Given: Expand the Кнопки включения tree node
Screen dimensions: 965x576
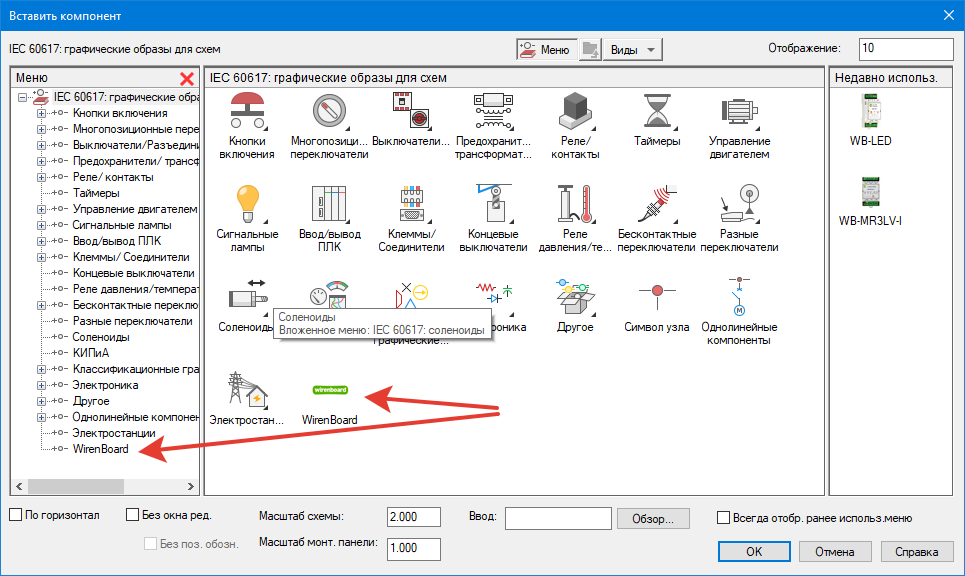Looking at the screenshot, I should tap(41, 113).
